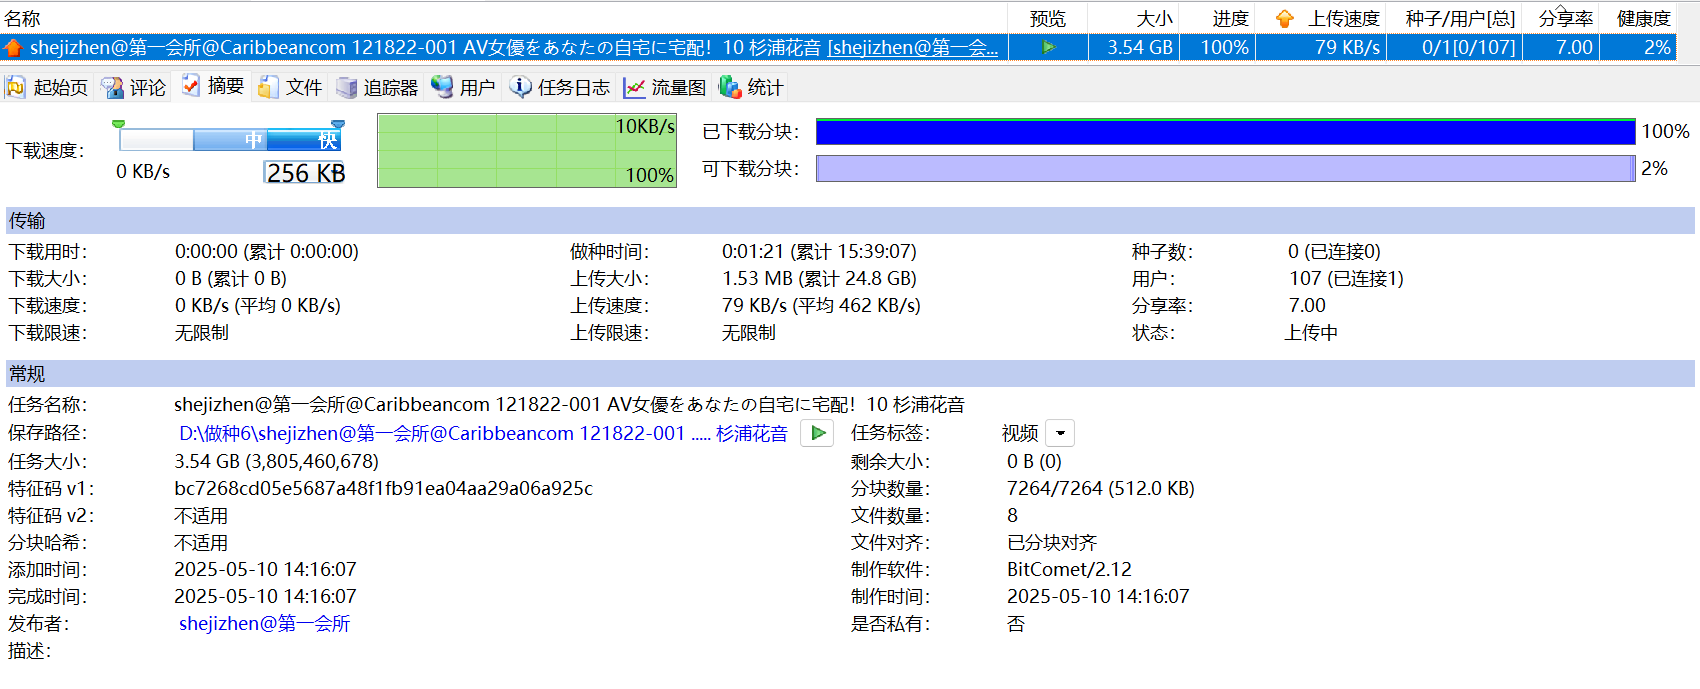Click the orange arrow icon beside 上传速度 header
The image size is (1700, 689).
(1285, 19)
